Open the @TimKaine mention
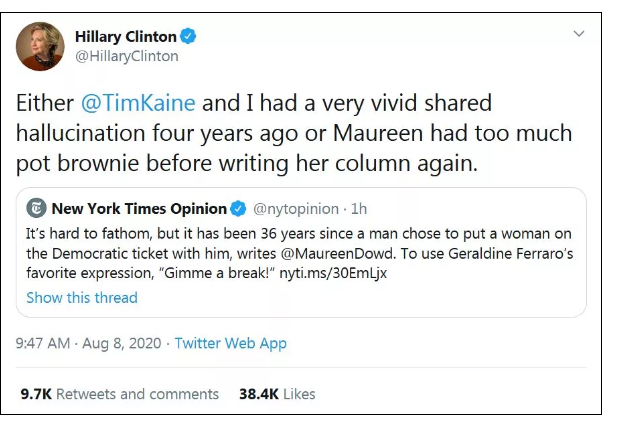 tap(138, 103)
